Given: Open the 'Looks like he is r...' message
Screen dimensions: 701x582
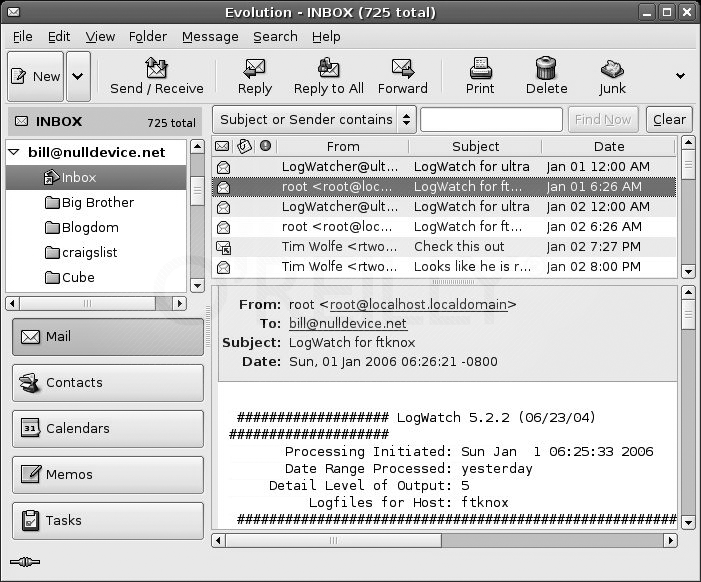Looking at the screenshot, I should [x=444, y=267].
